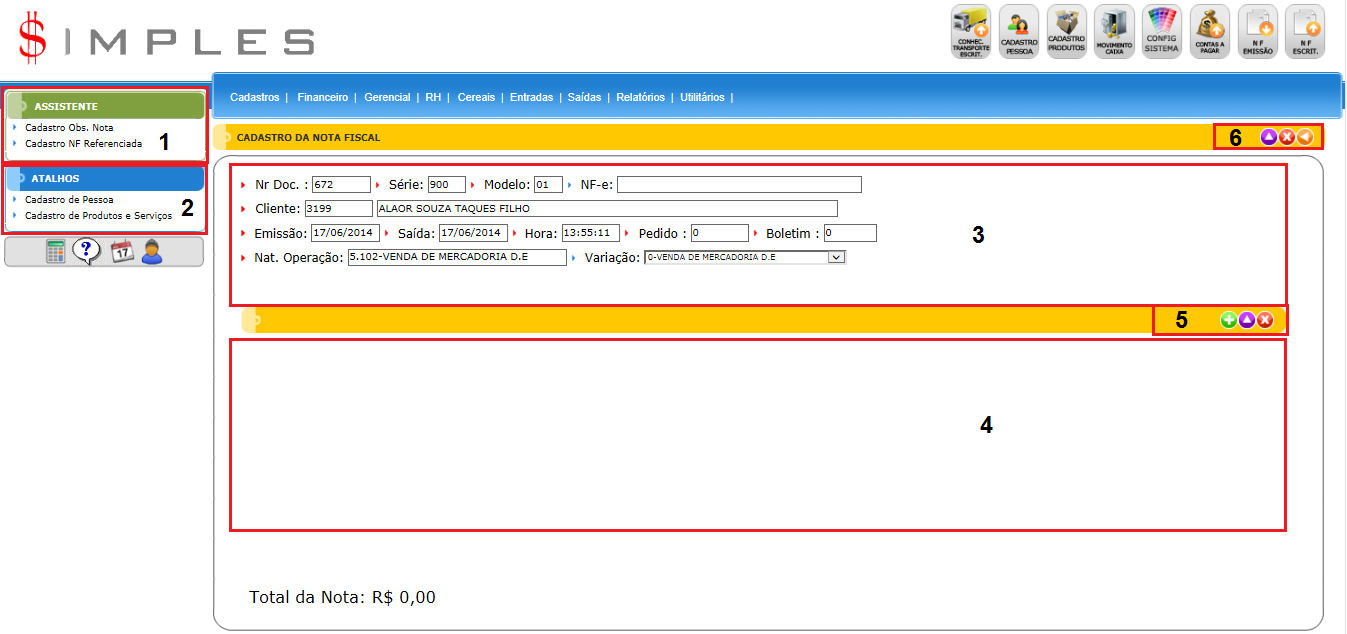Click the NF-e input field
The image size is (1347, 634).
click(x=739, y=185)
